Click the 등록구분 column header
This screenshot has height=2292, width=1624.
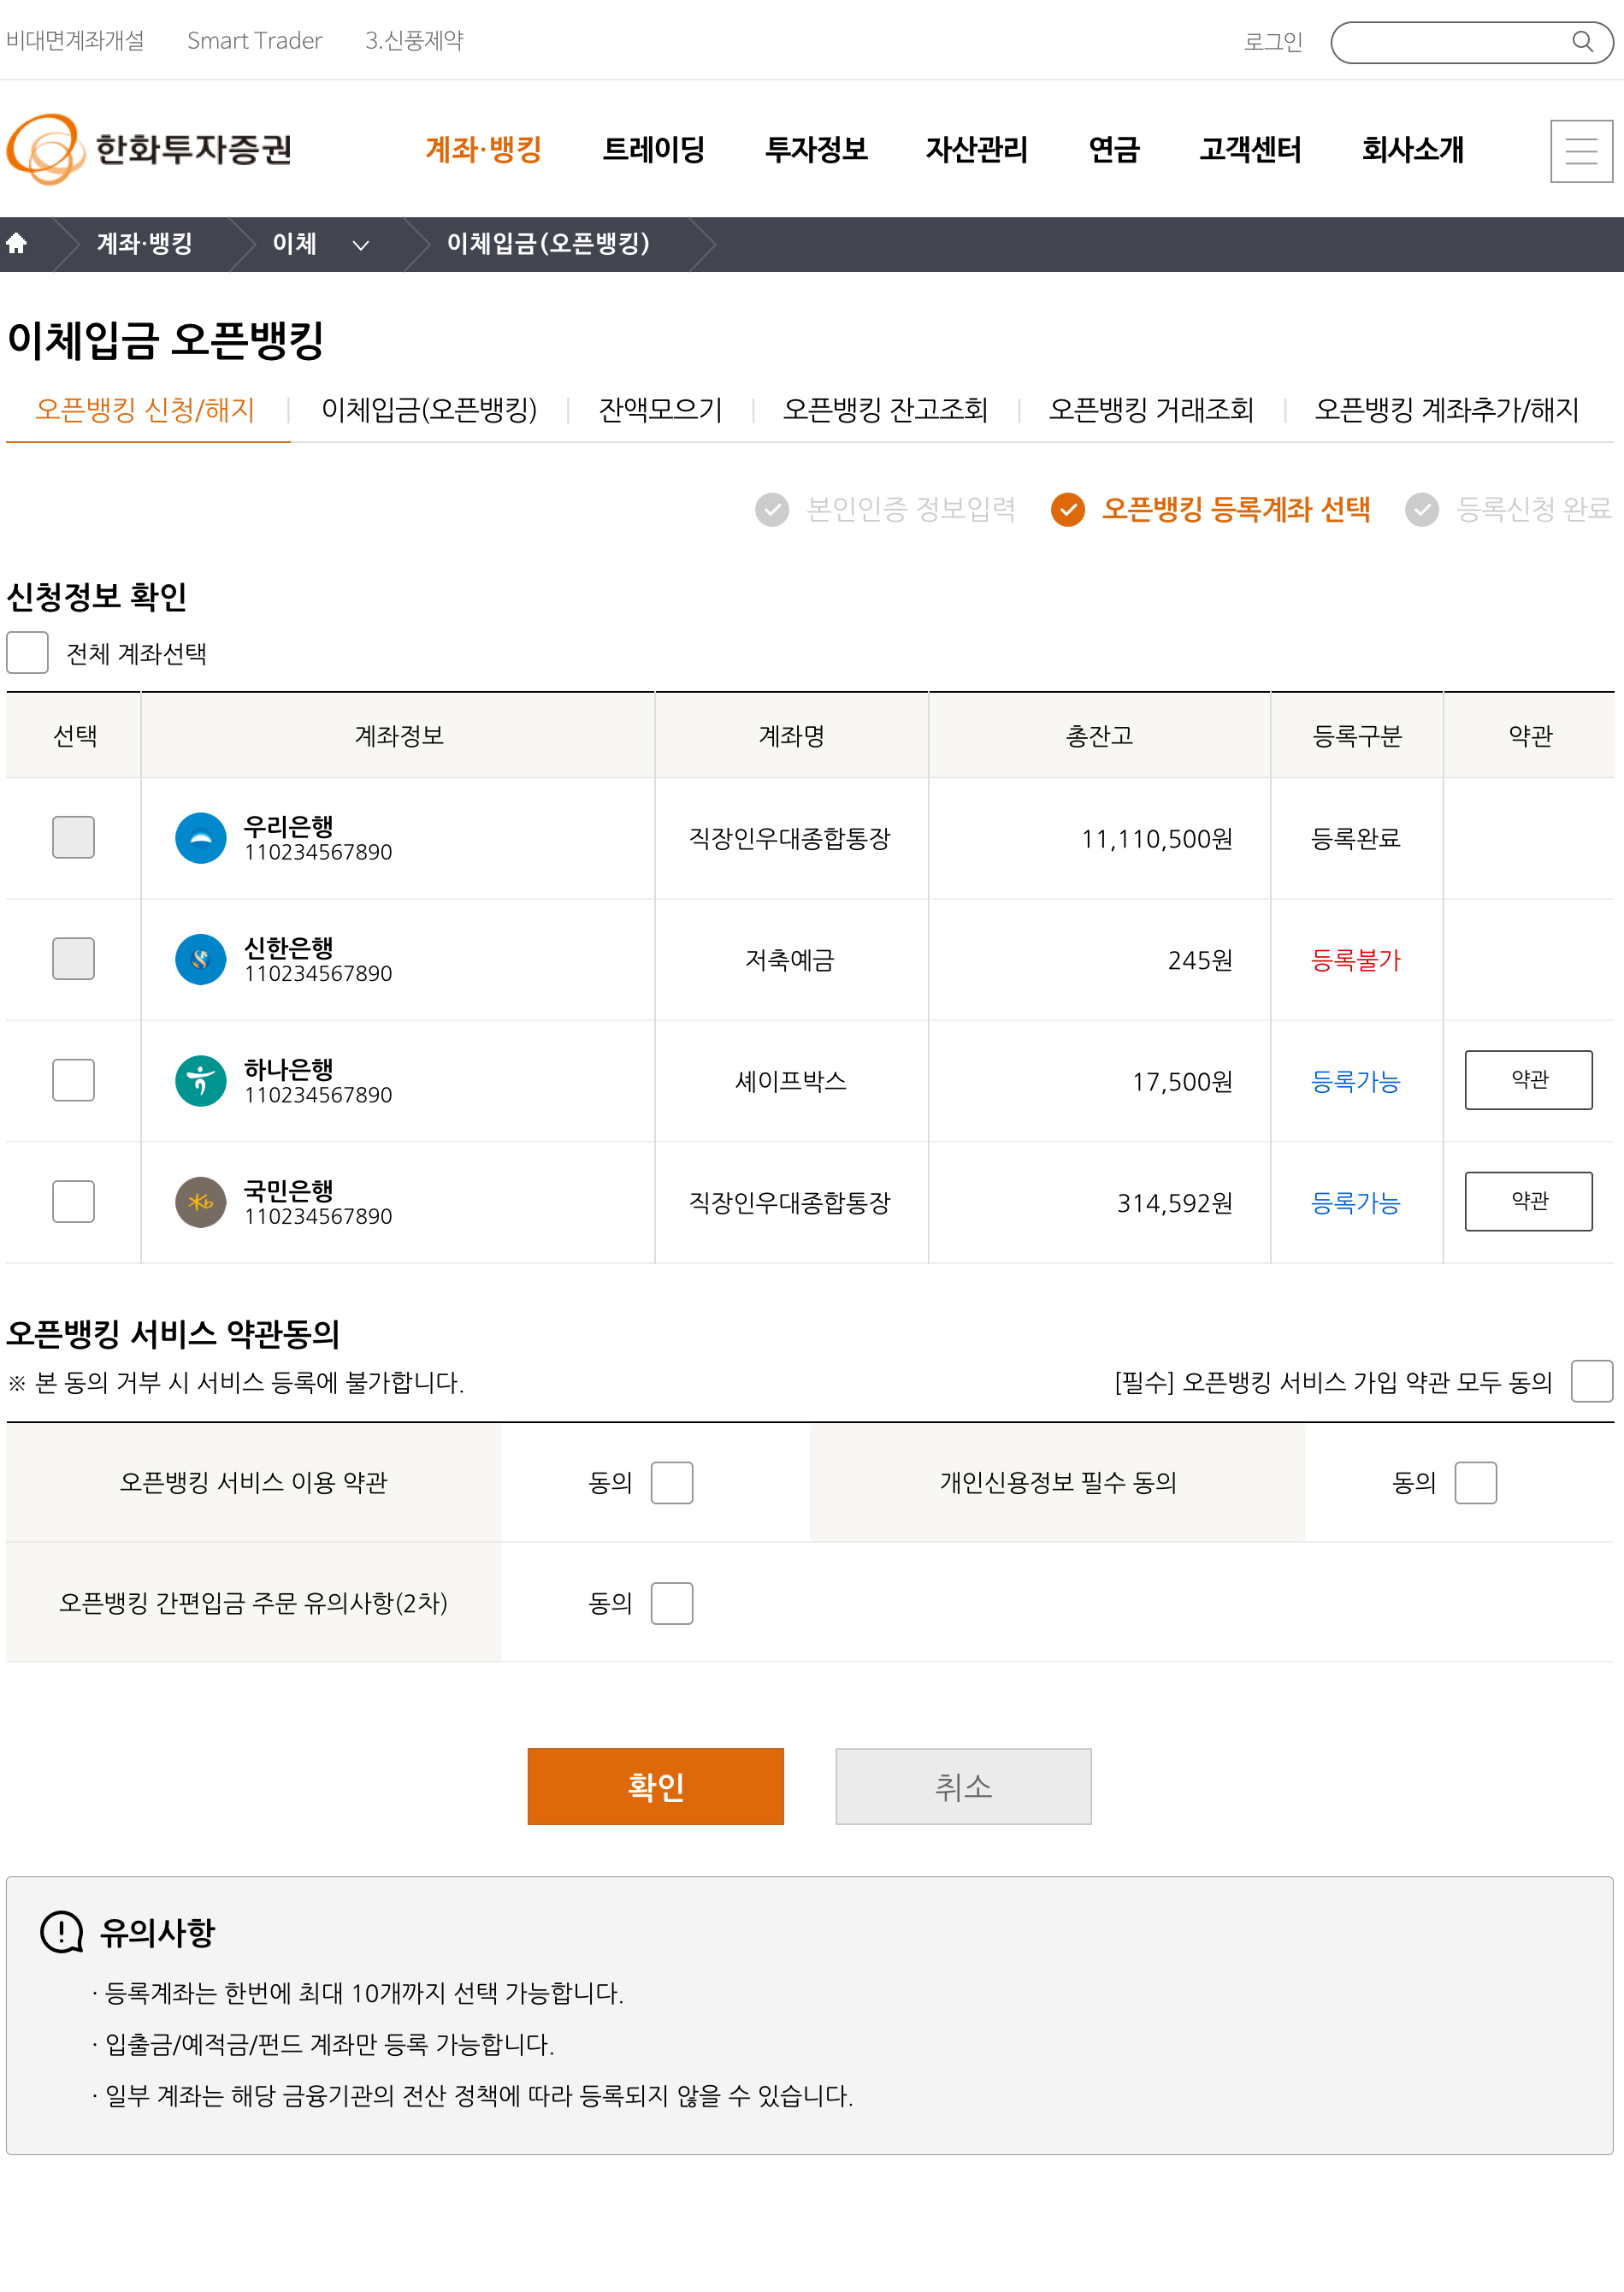(1357, 736)
